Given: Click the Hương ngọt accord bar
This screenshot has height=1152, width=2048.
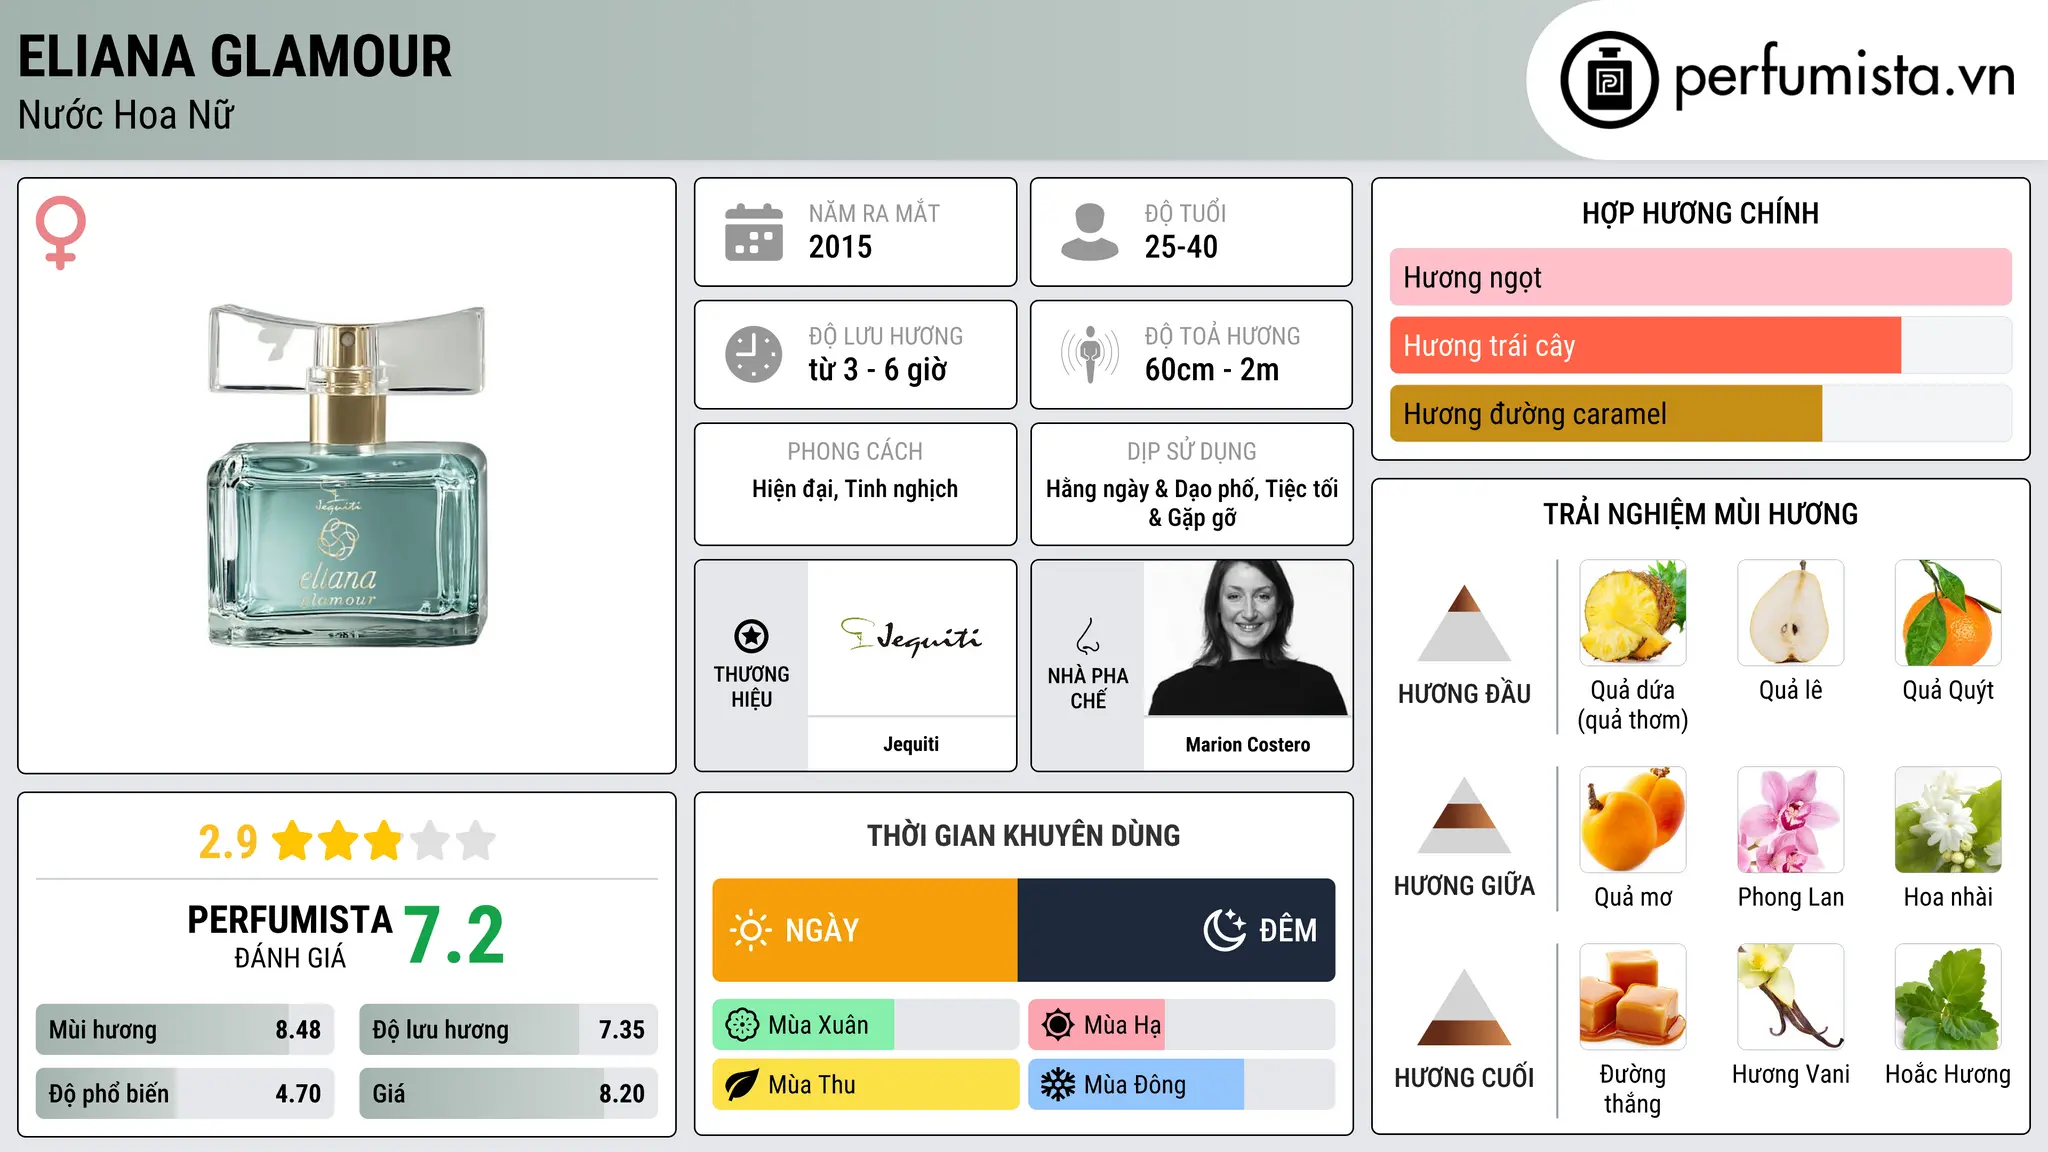Looking at the screenshot, I should (x=1700, y=277).
